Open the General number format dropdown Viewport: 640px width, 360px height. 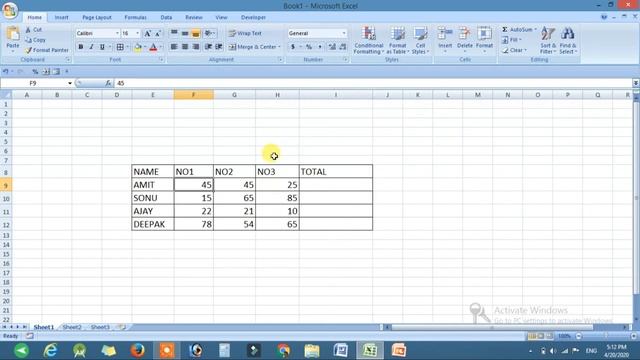click(x=344, y=33)
